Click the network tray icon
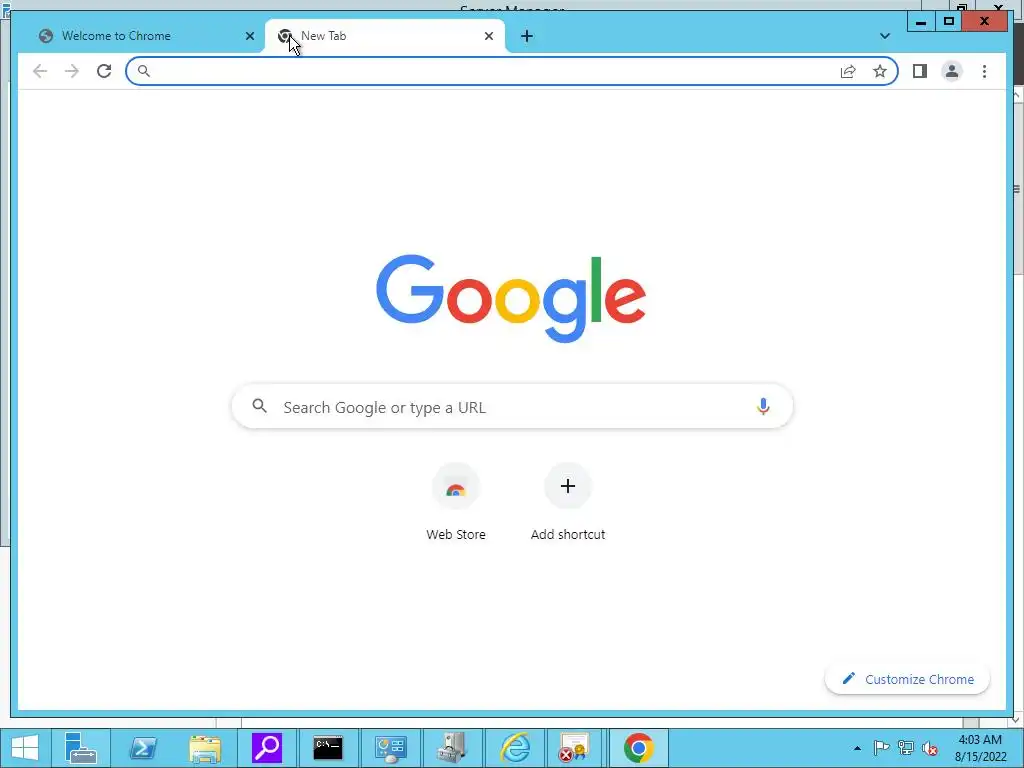The height and width of the screenshot is (768, 1024). tap(906, 748)
